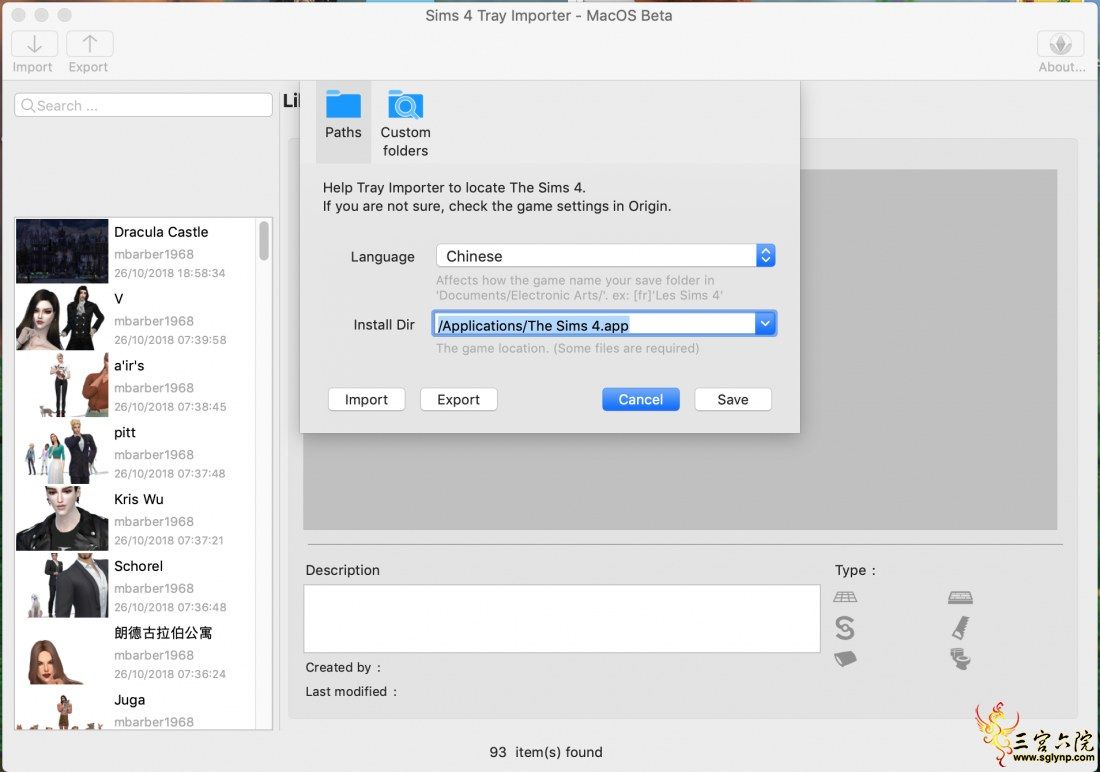Click the "Help Tray Importer to locate The Sims 4." text
This screenshot has width=1100, height=772.
coord(454,187)
